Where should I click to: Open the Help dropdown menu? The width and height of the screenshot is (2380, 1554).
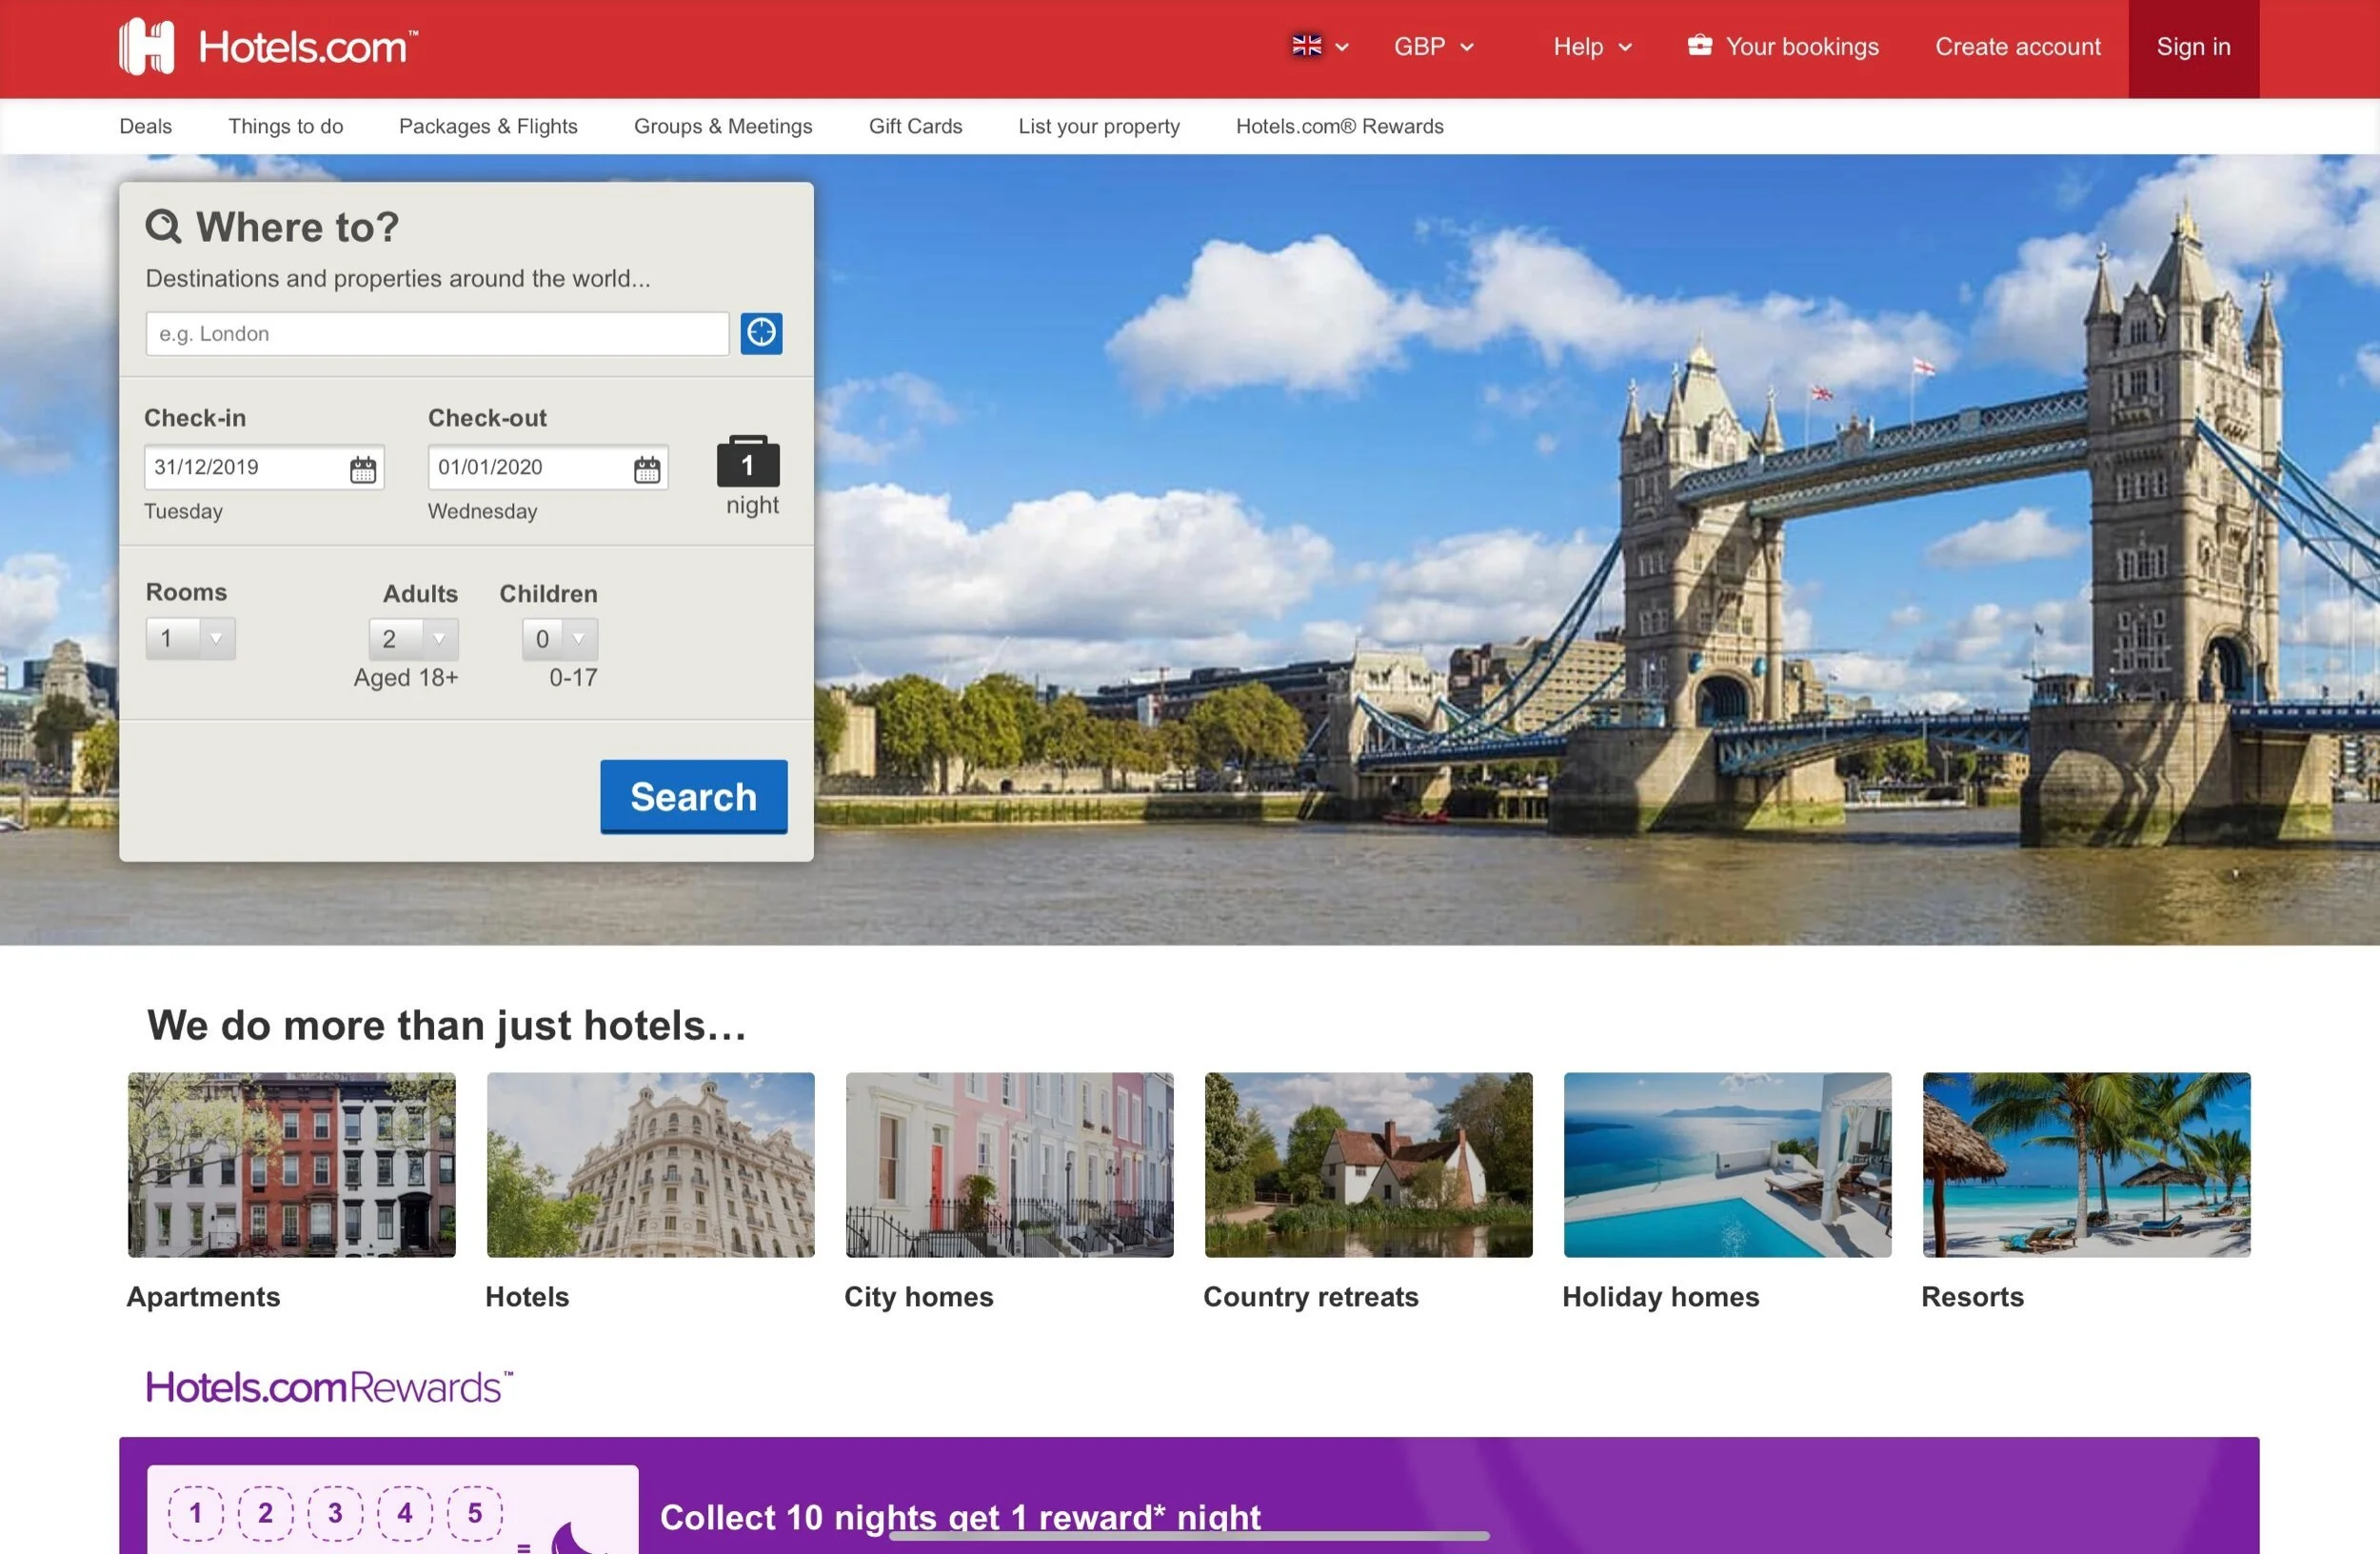coord(1592,47)
